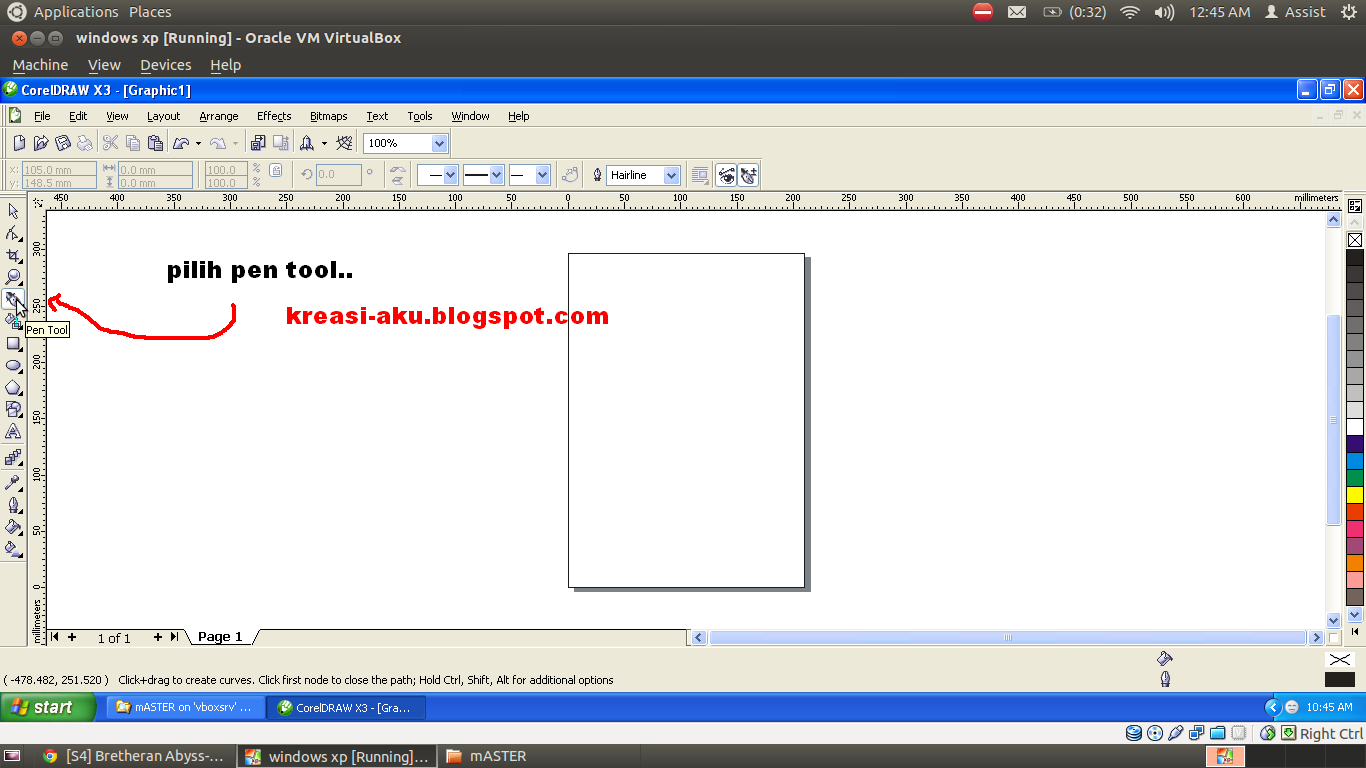Select the Pen tool
This screenshot has height=768, width=1366.
coord(13,299)
